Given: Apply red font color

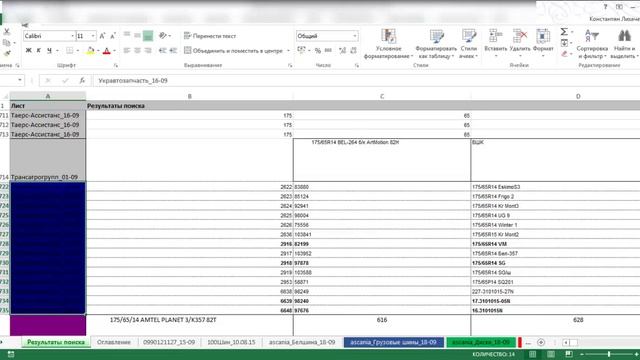Looking at the screenshot, I should [107, 51].
